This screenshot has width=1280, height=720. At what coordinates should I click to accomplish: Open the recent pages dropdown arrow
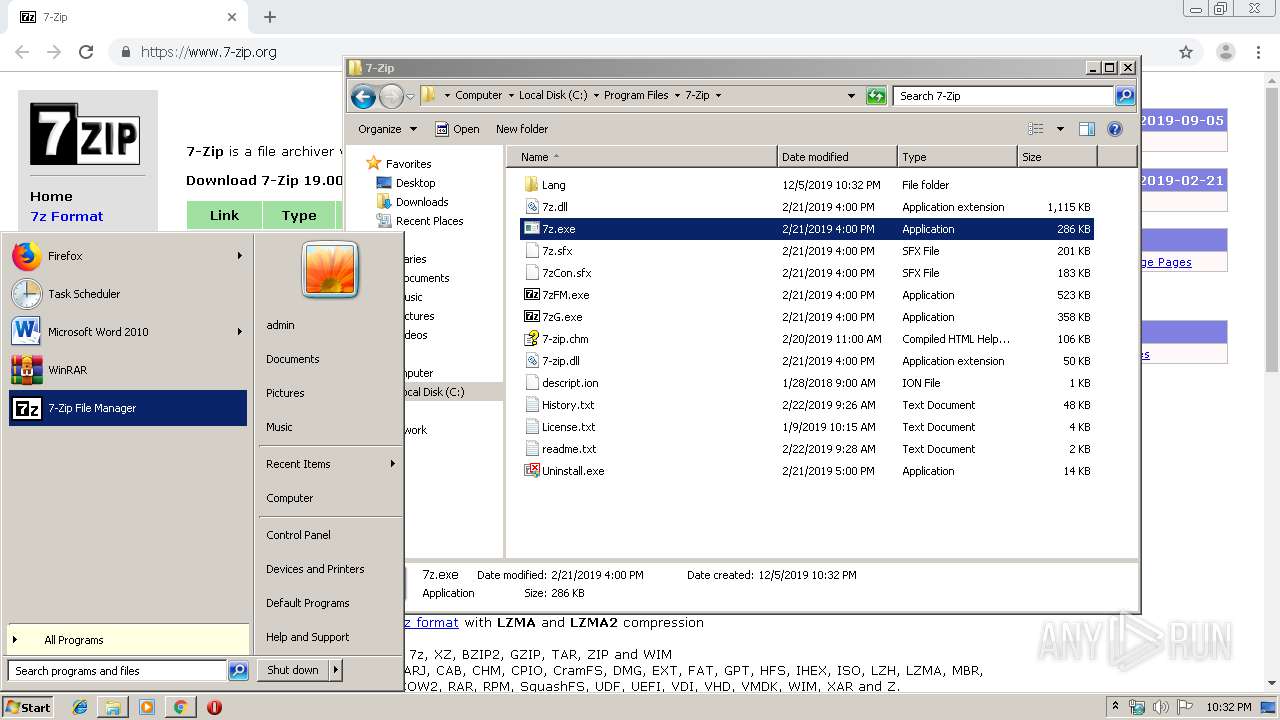[x=410, y=97]
